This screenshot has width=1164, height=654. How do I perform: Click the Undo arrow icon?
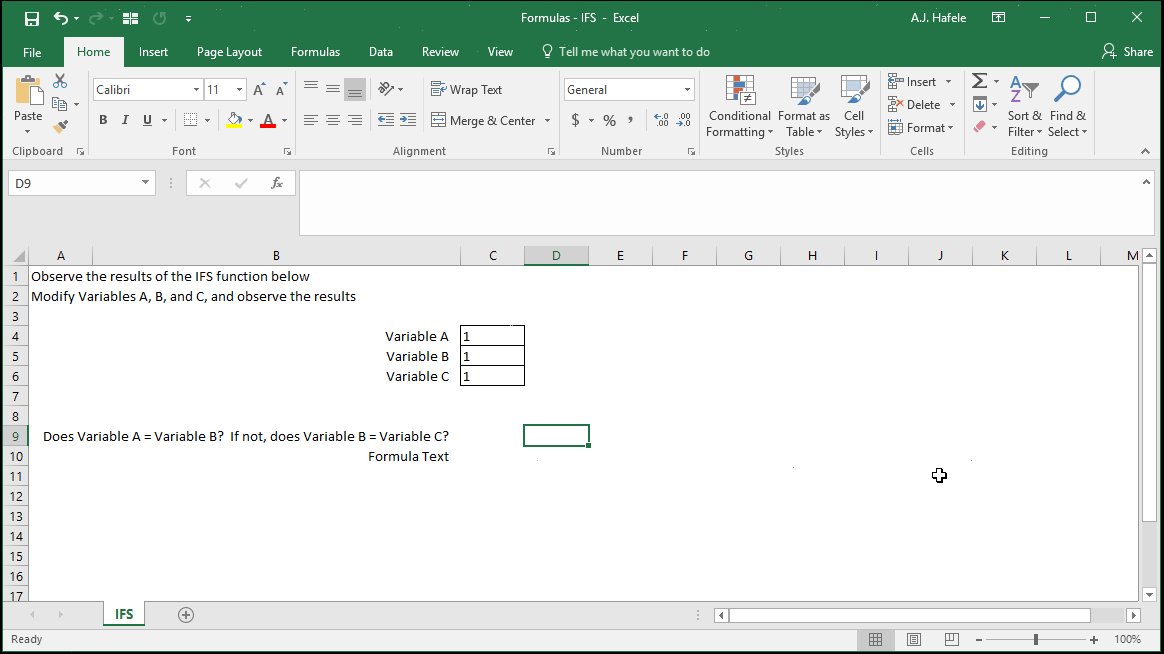point(61,19)
